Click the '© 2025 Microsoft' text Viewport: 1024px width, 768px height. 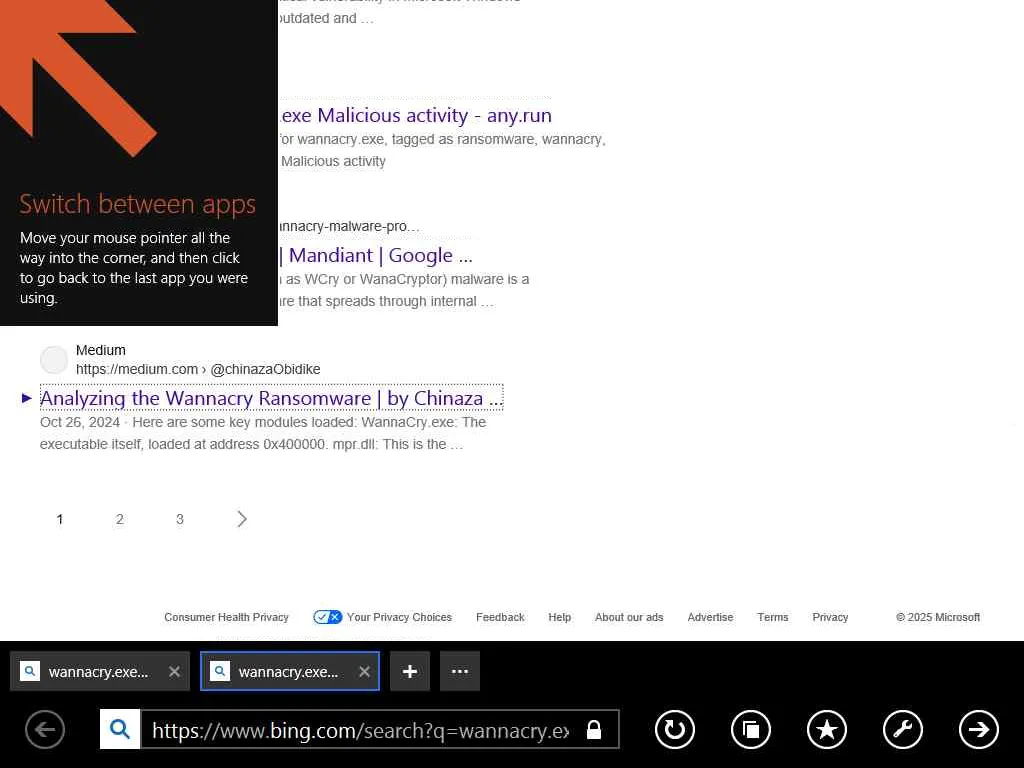tap(938, 617)
